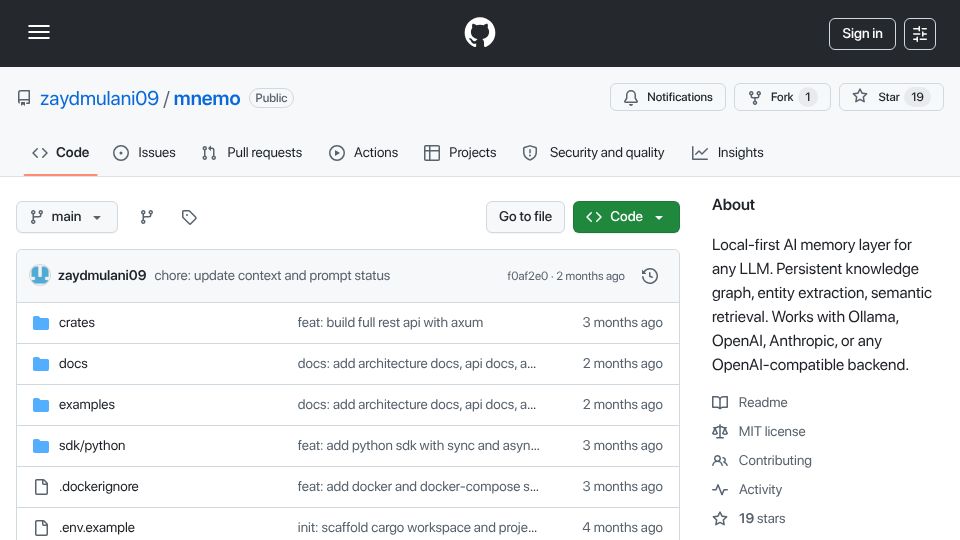Open commit 'feat: add docker and docker-compose'
Screen dimensions: 960x540
click(x=418, y=487)
